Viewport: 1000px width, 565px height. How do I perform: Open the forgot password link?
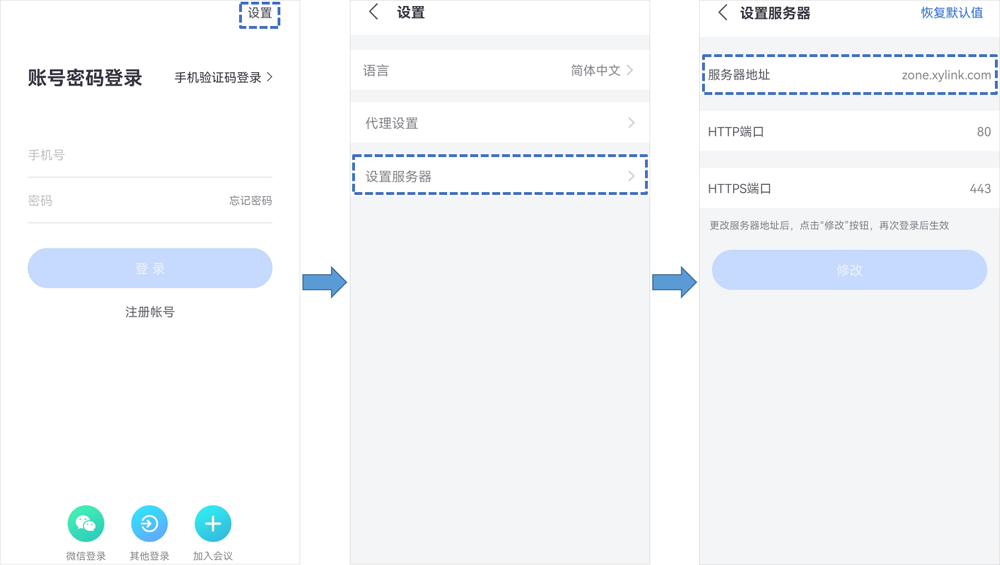click(250, 201)
